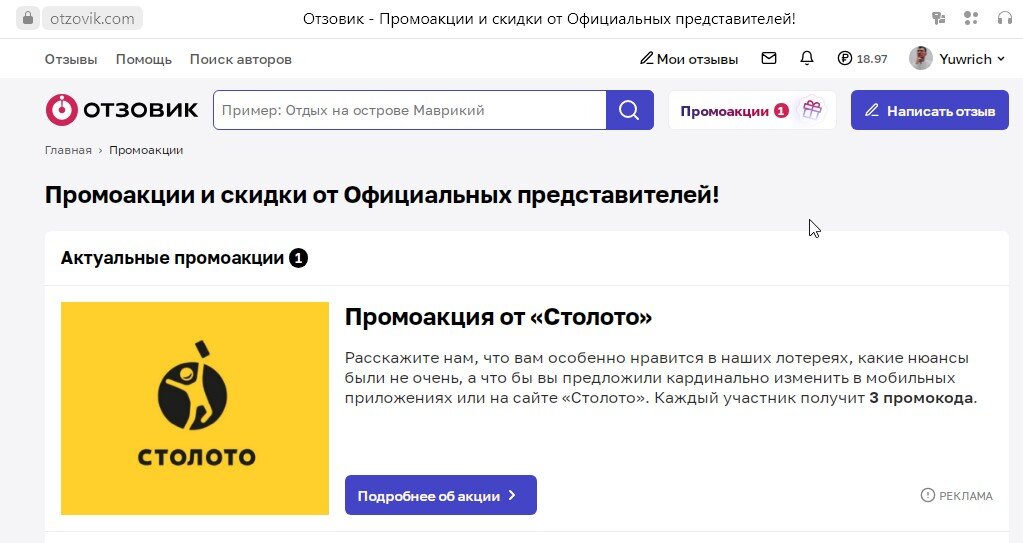The image size is (1023, 543).
Task: Click the user avatar picture
Action: 921,58
